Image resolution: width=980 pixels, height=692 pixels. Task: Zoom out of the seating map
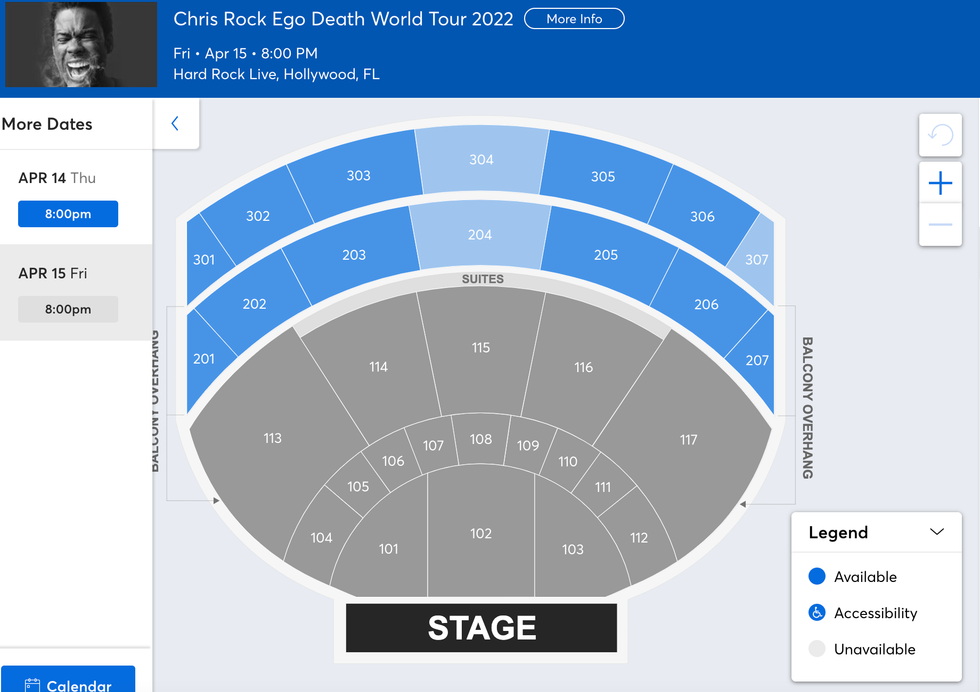[x=940, y=226]
